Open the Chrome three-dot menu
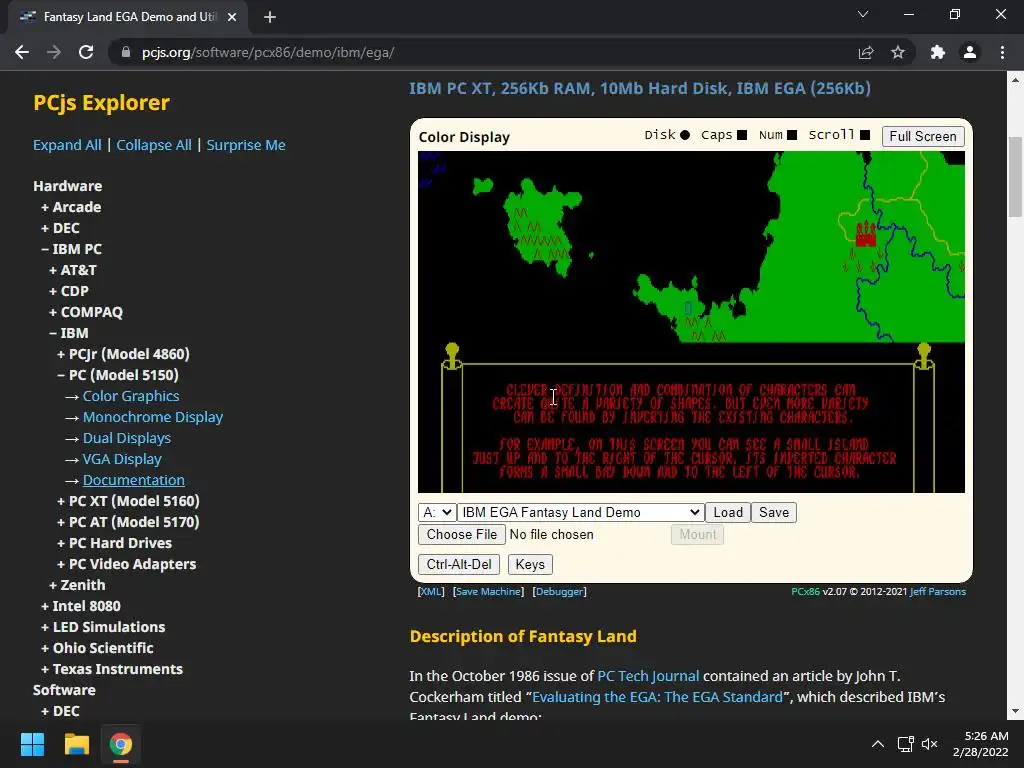Screen dimensions: 1024x768 pyautogui.click(x=1002, y=52)
